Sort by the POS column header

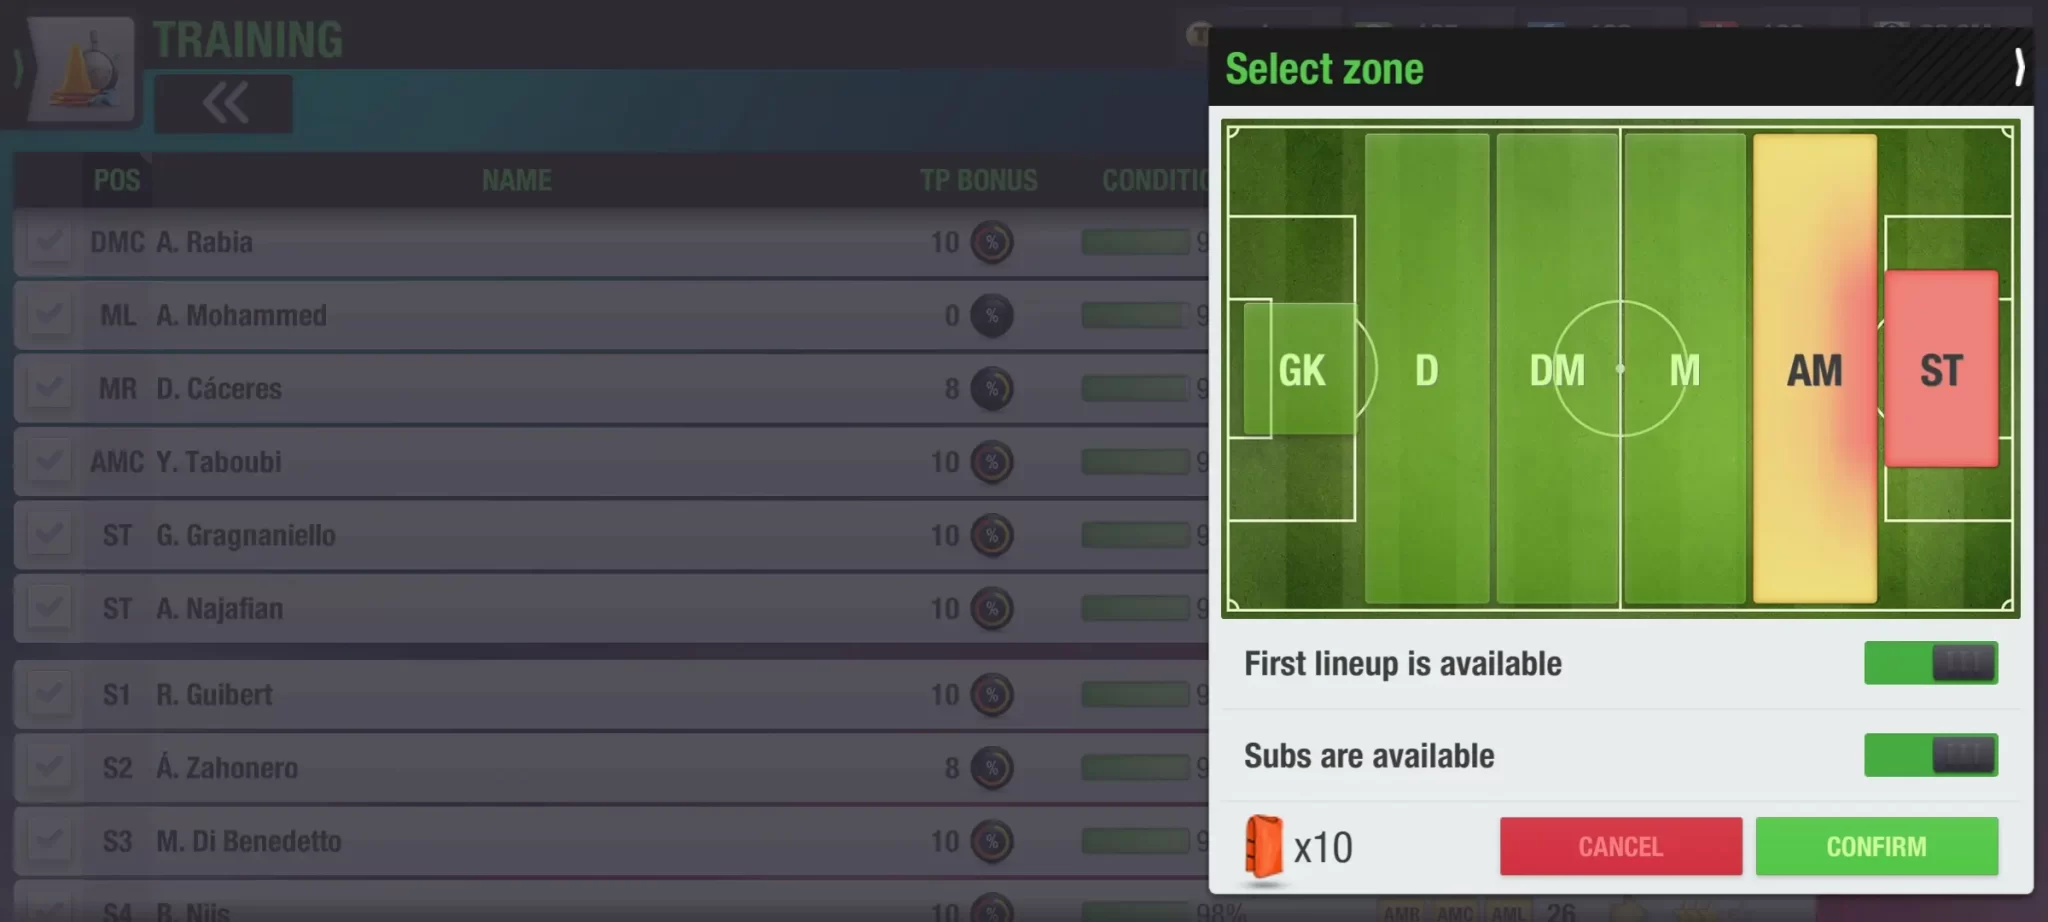click(117, 180)
